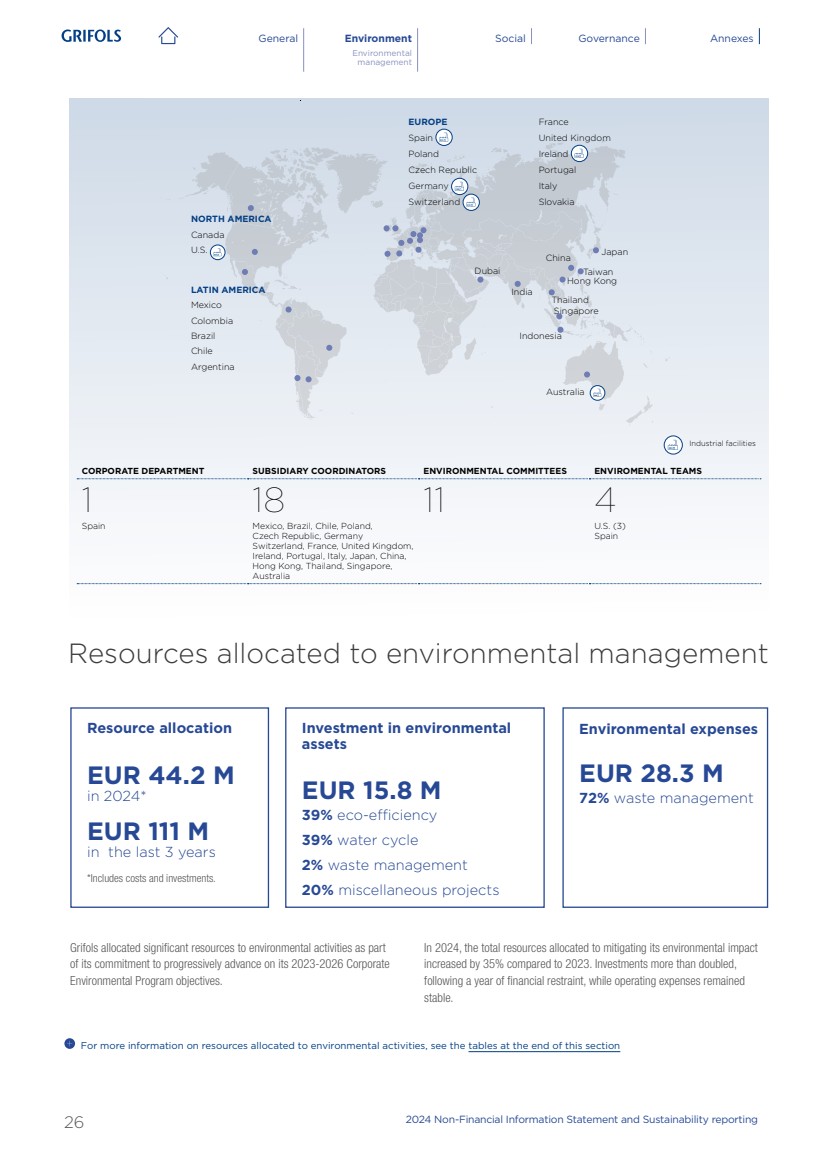
Task: Click the Grifols logo
Action: pos(91,36)
